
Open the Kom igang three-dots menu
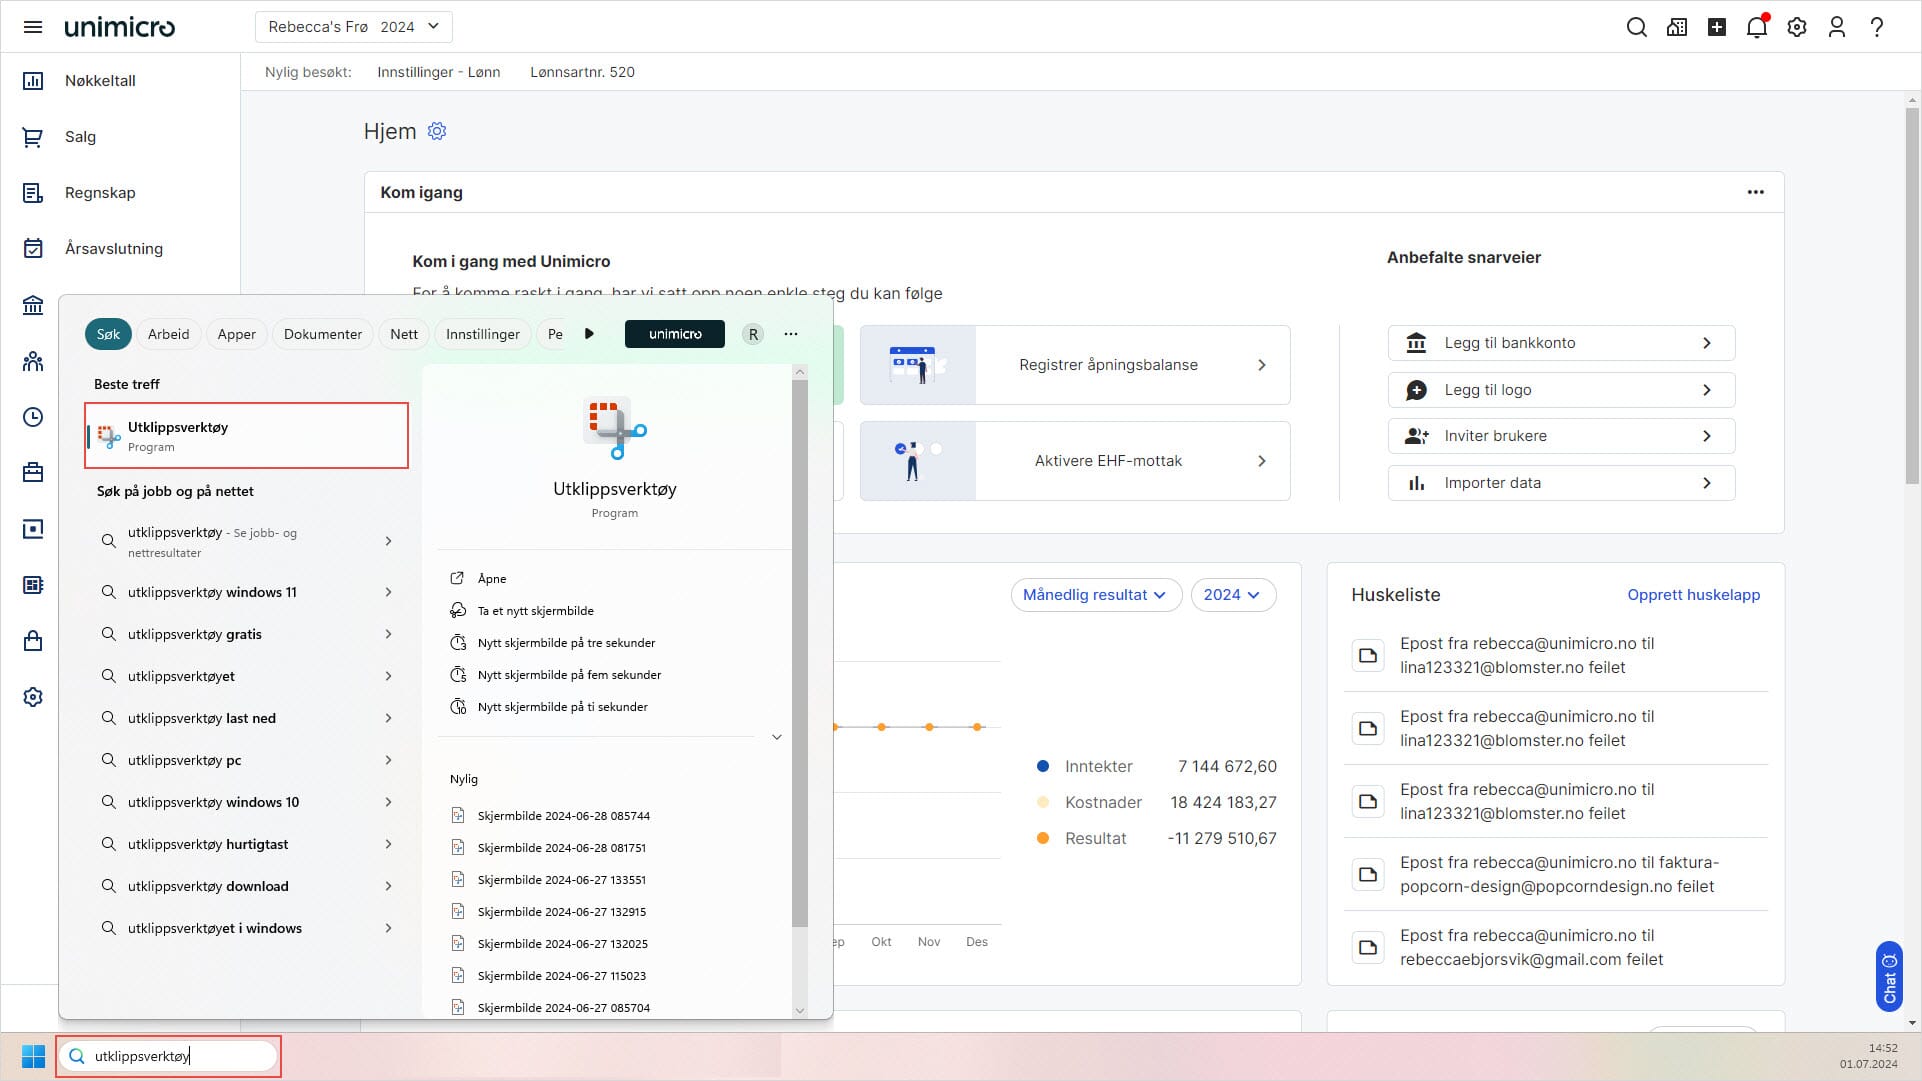click(x=1755, y=192)
